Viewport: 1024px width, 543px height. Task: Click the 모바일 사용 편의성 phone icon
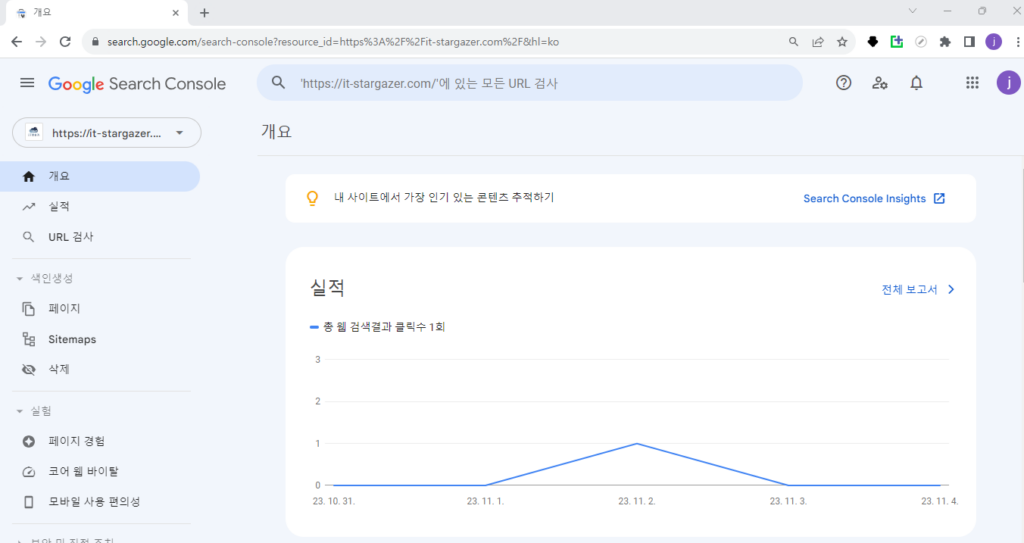click(28, 502)
